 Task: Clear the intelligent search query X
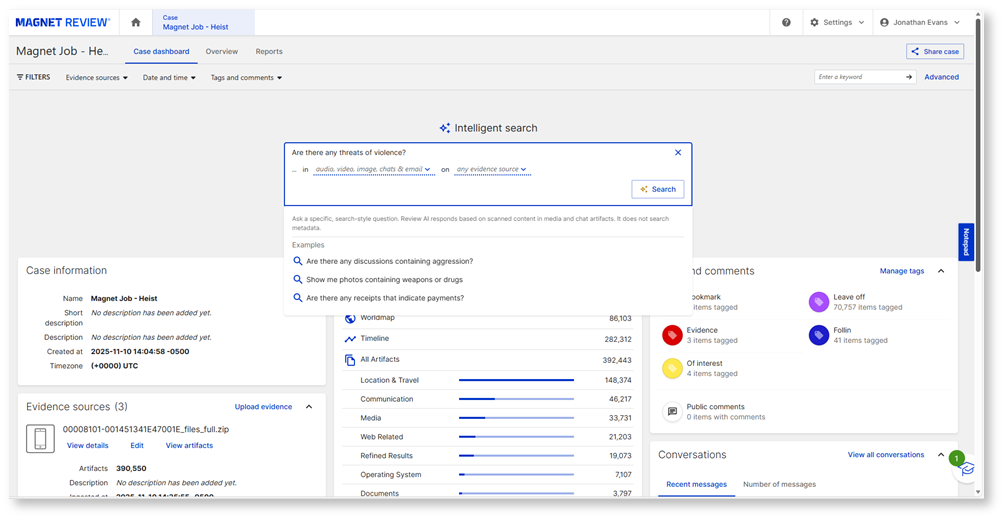coord(678,153)
